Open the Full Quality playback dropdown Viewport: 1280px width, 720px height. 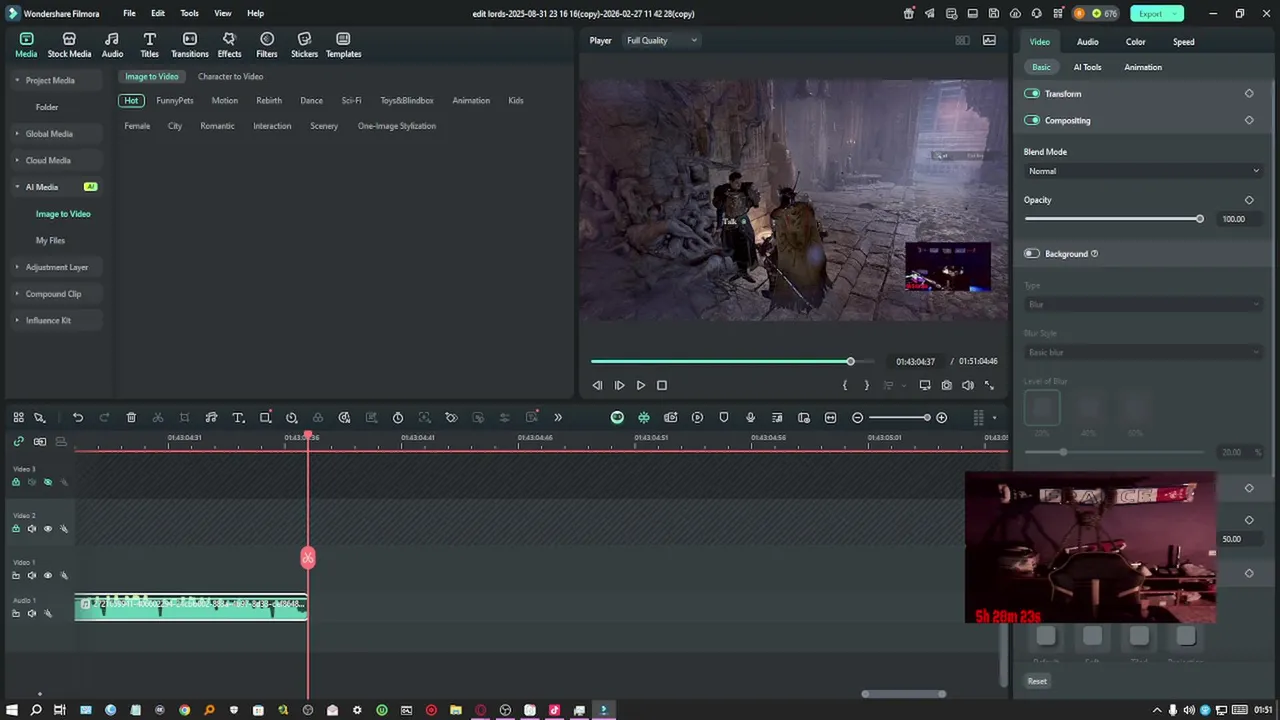(x=661, y=40)
